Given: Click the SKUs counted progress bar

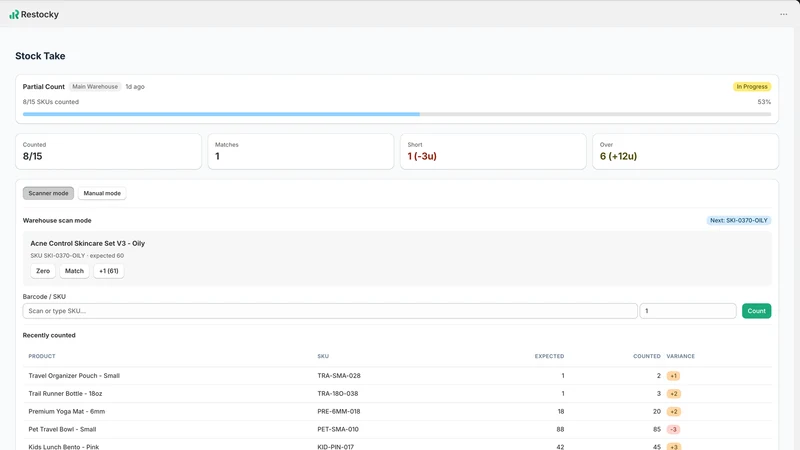Looking at the screenshot, I should click(x=397, y=114).
